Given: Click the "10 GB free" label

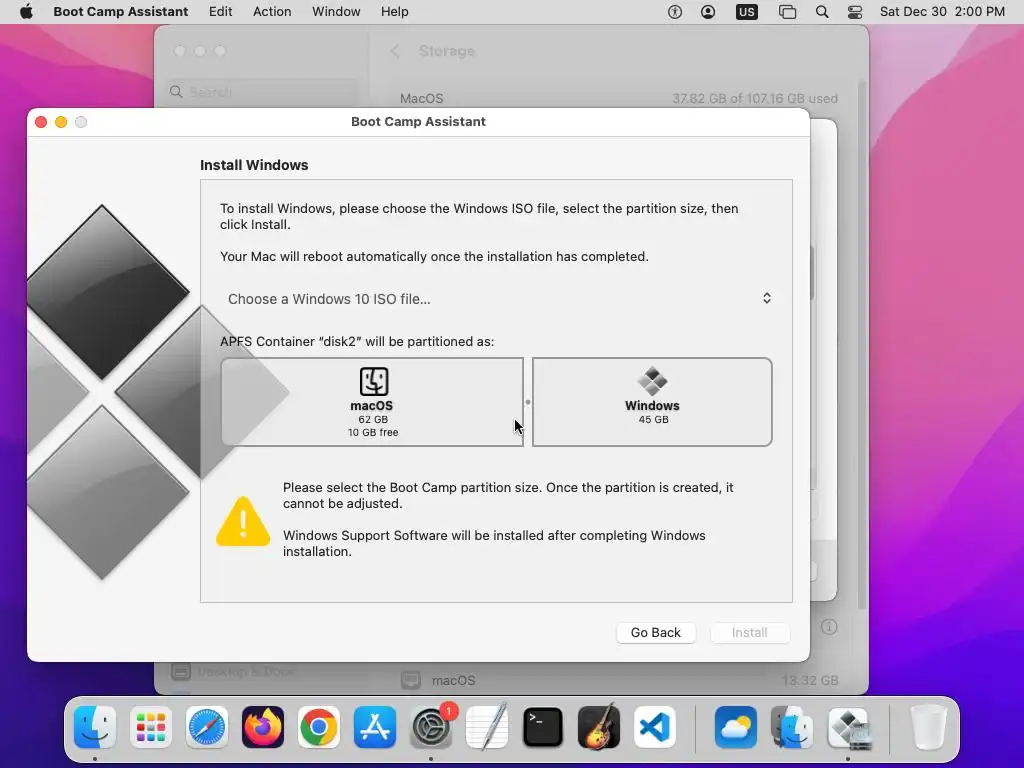Looking at the screenshot, I should pos(373,432).
